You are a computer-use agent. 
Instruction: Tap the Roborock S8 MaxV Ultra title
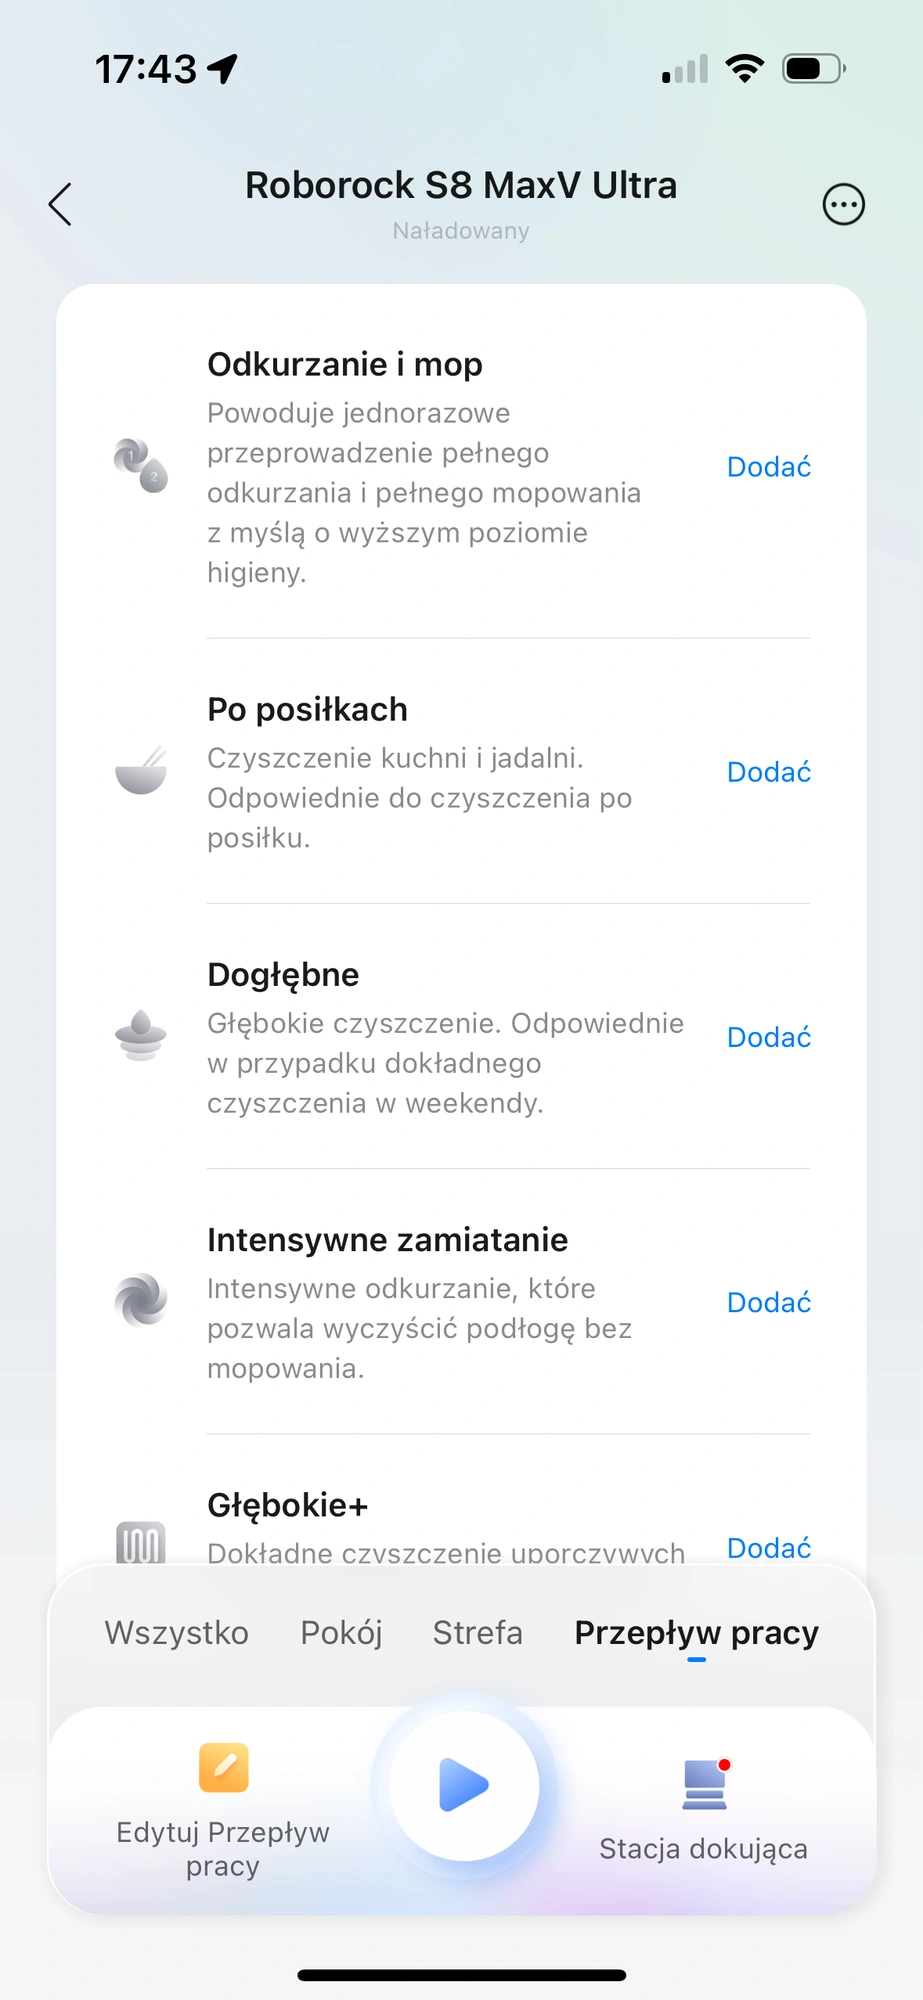(x=461, y=186)
